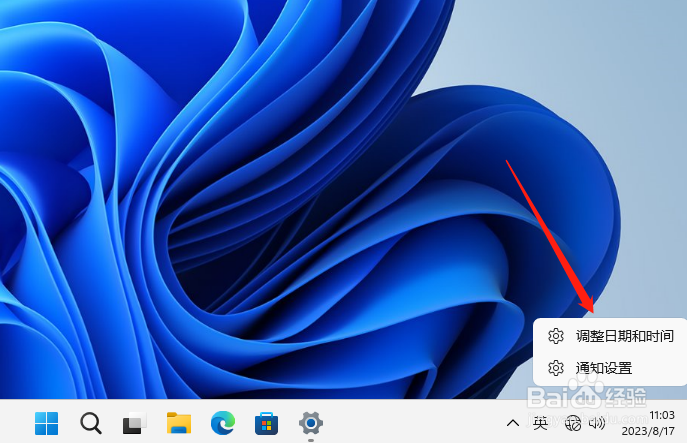
Task: Open taskbar Search
Action: point(91,423)
